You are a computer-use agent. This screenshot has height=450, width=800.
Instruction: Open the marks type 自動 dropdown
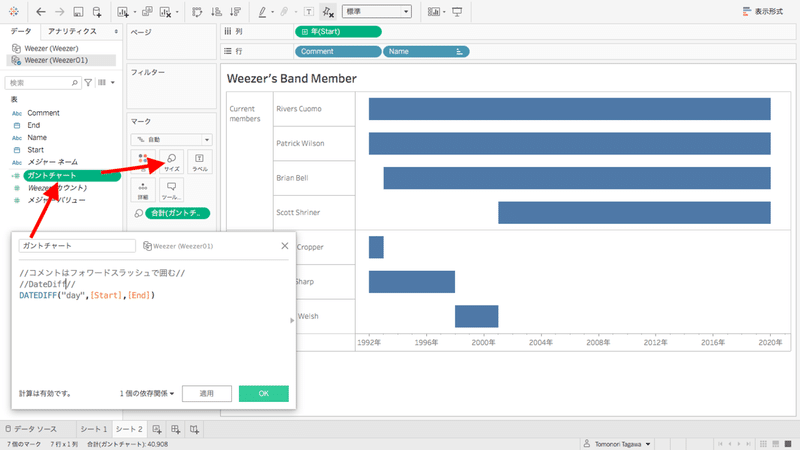pyautogui.click(x=171, y=139)
